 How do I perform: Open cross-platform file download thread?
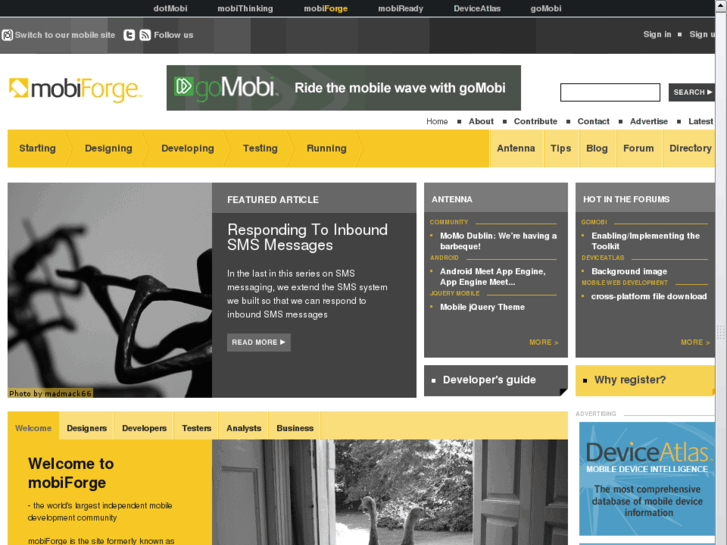649,296
